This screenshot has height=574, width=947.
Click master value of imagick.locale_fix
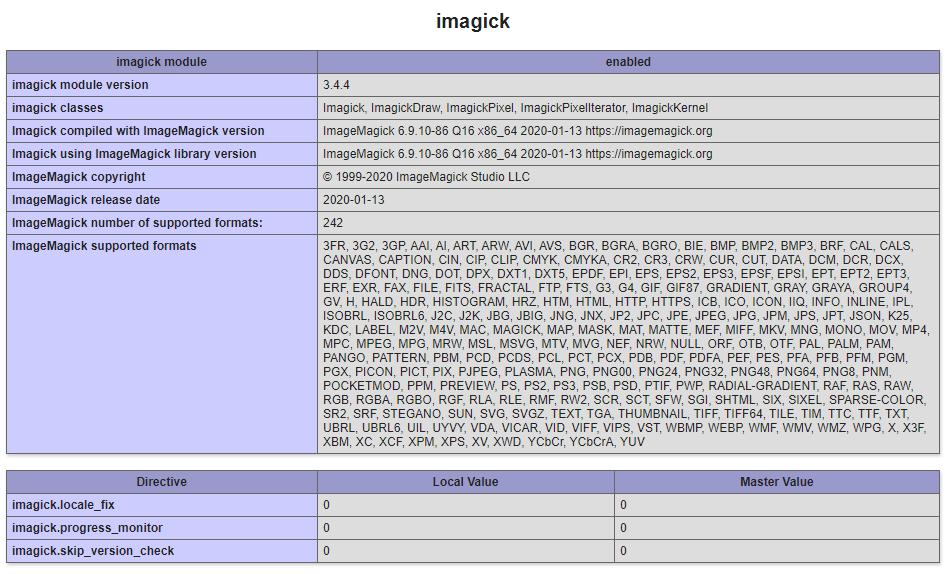[777, 505]
